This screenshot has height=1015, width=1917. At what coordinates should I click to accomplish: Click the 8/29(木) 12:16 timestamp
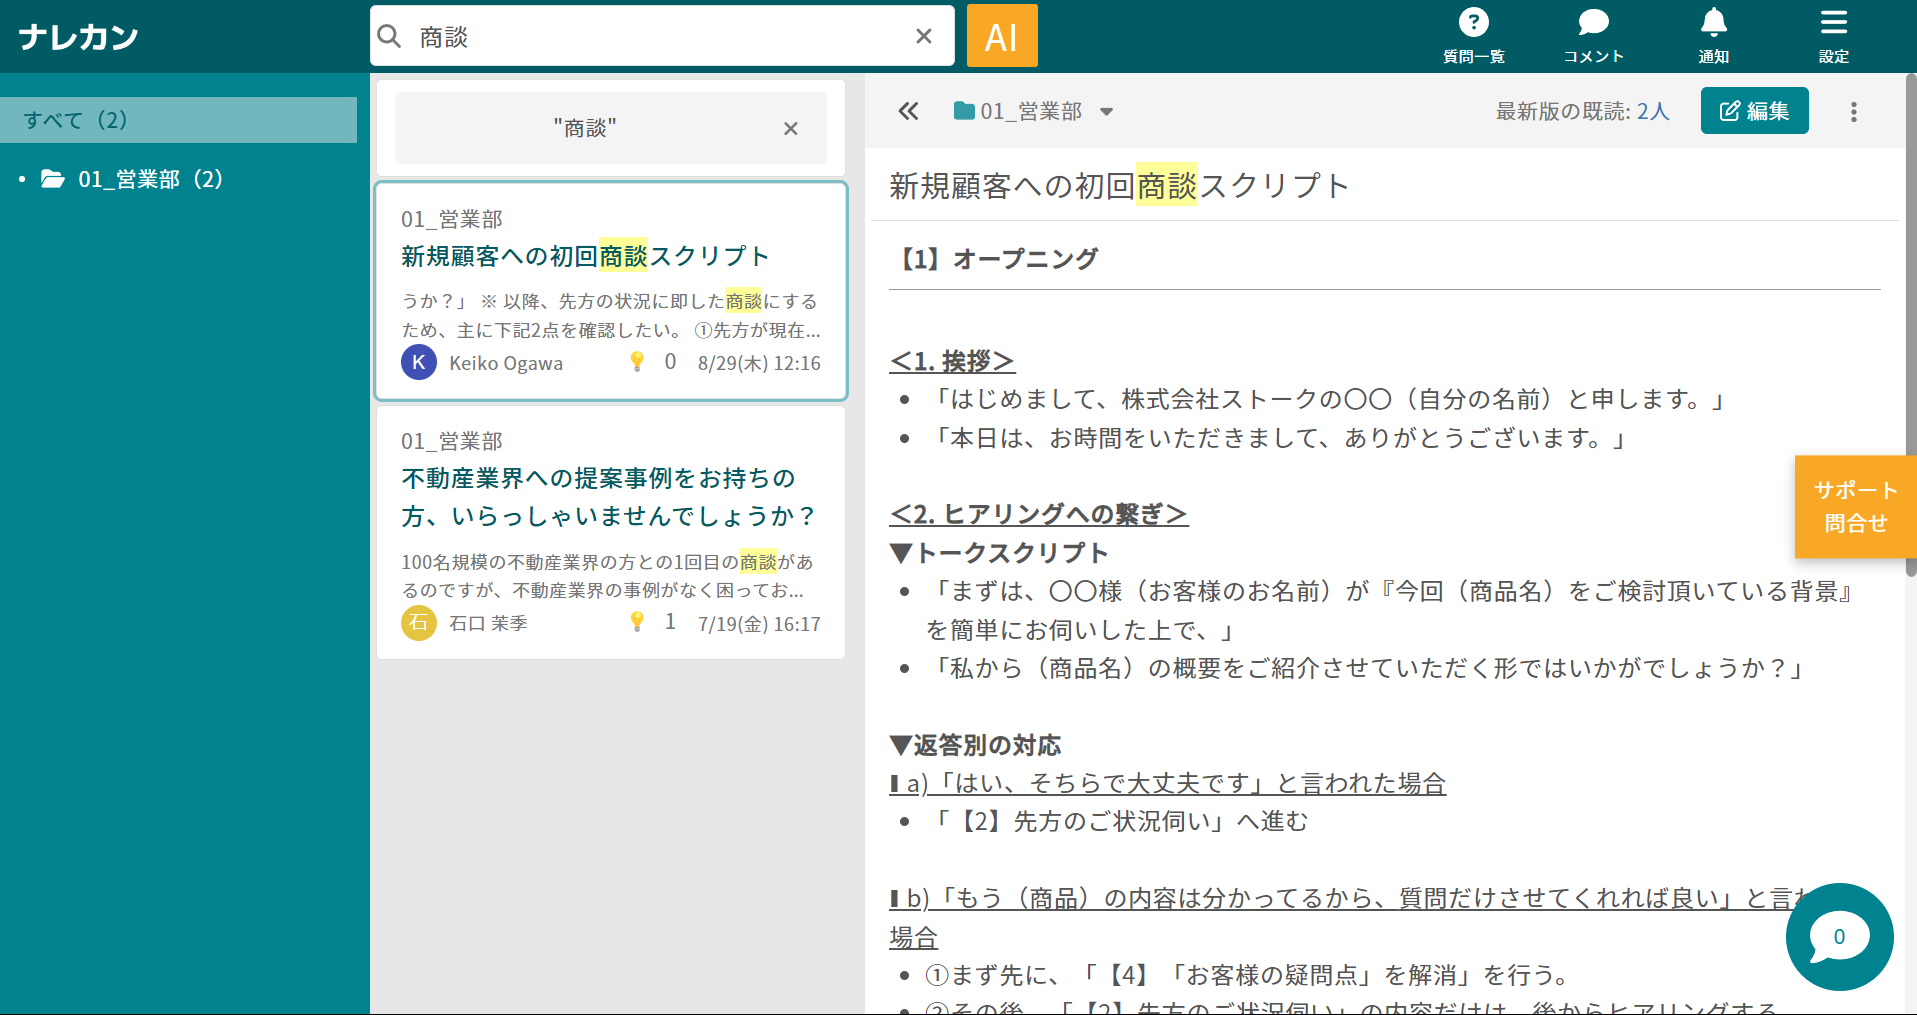click(759, 363)
